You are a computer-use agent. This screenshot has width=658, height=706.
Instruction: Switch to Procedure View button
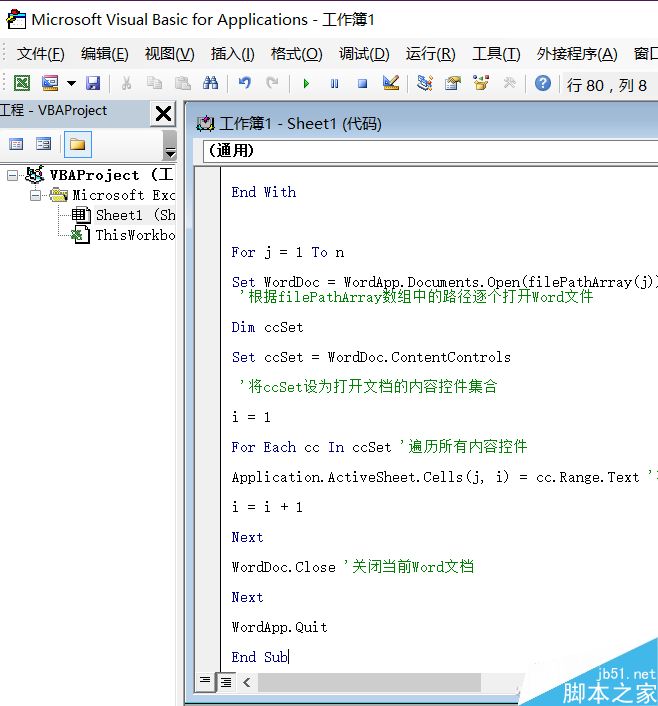tap(205, 680)
